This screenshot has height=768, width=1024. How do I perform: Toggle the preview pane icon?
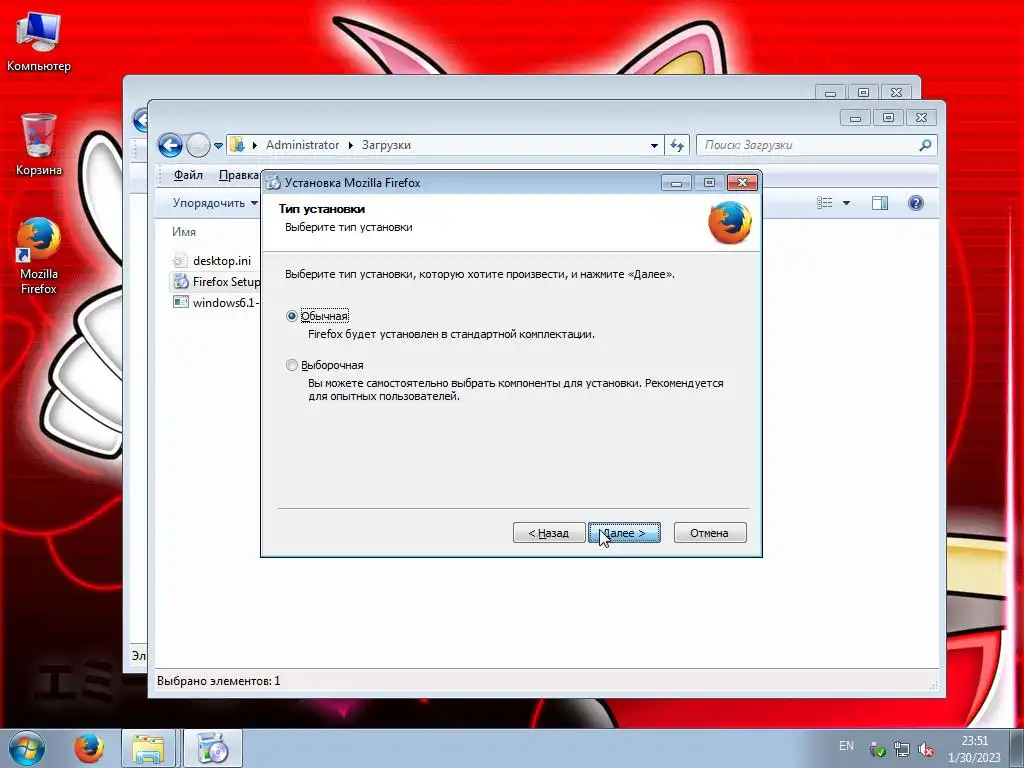[880, 203]
